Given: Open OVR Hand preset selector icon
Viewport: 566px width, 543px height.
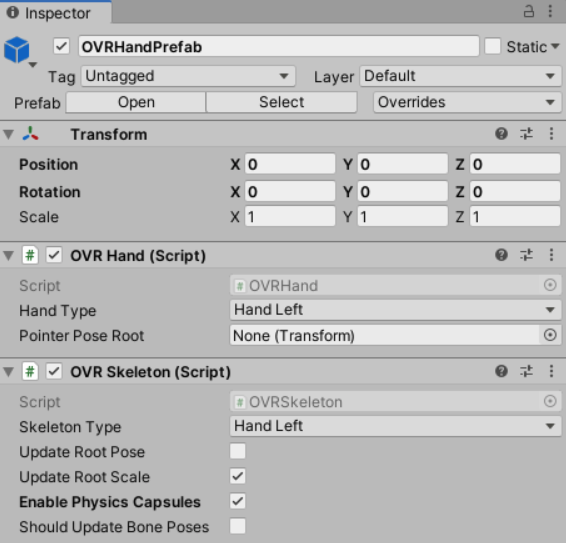Looking at the screenshot, I should point(526,255).
